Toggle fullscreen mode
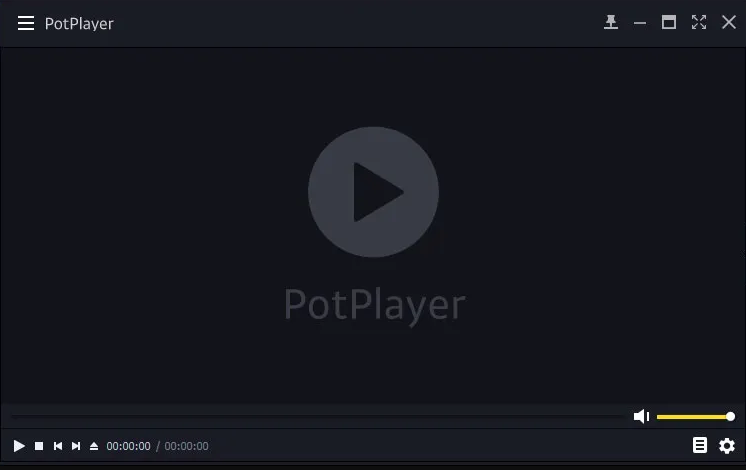The image size is (746, 470). coord(699,22)
